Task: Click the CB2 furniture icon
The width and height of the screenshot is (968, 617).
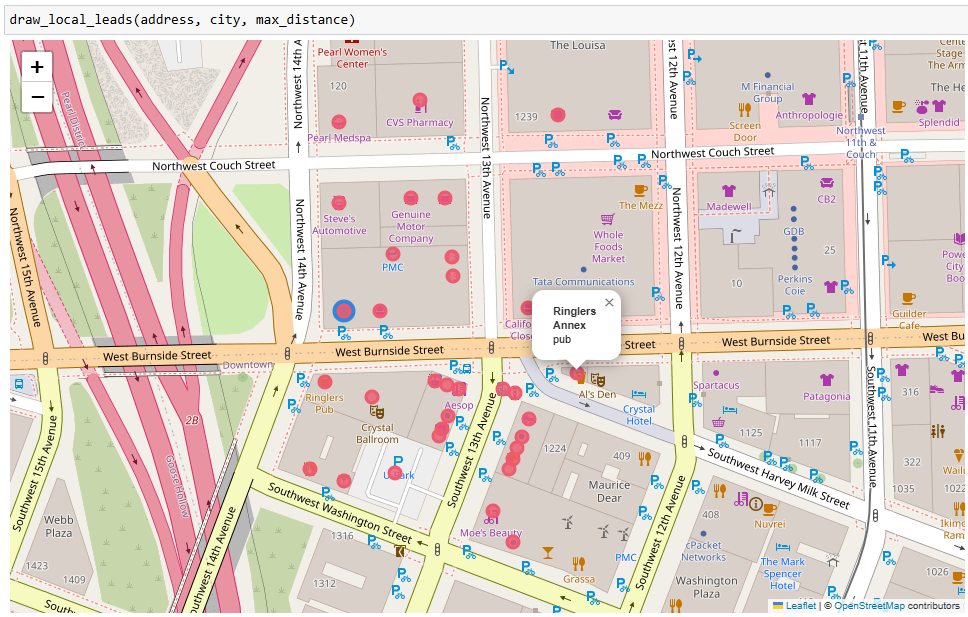Action: [827, 183]
